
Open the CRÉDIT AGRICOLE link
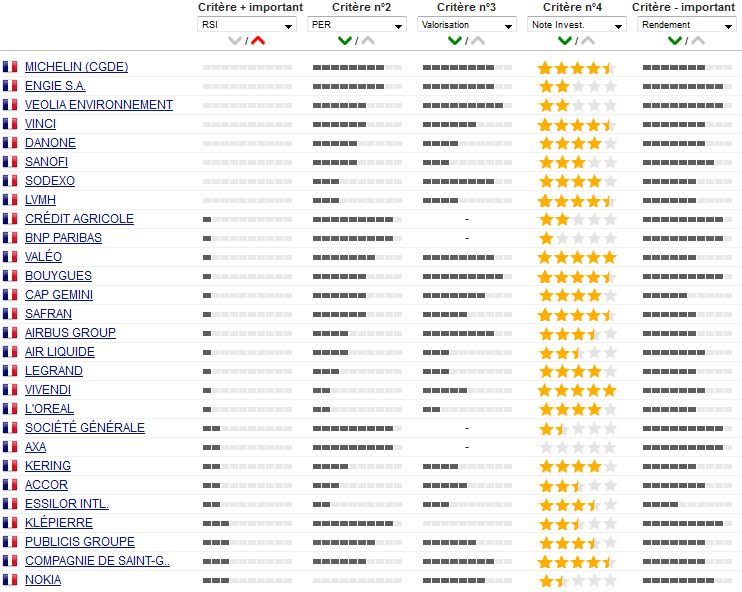pyautogui.click(x=80, y=219)
